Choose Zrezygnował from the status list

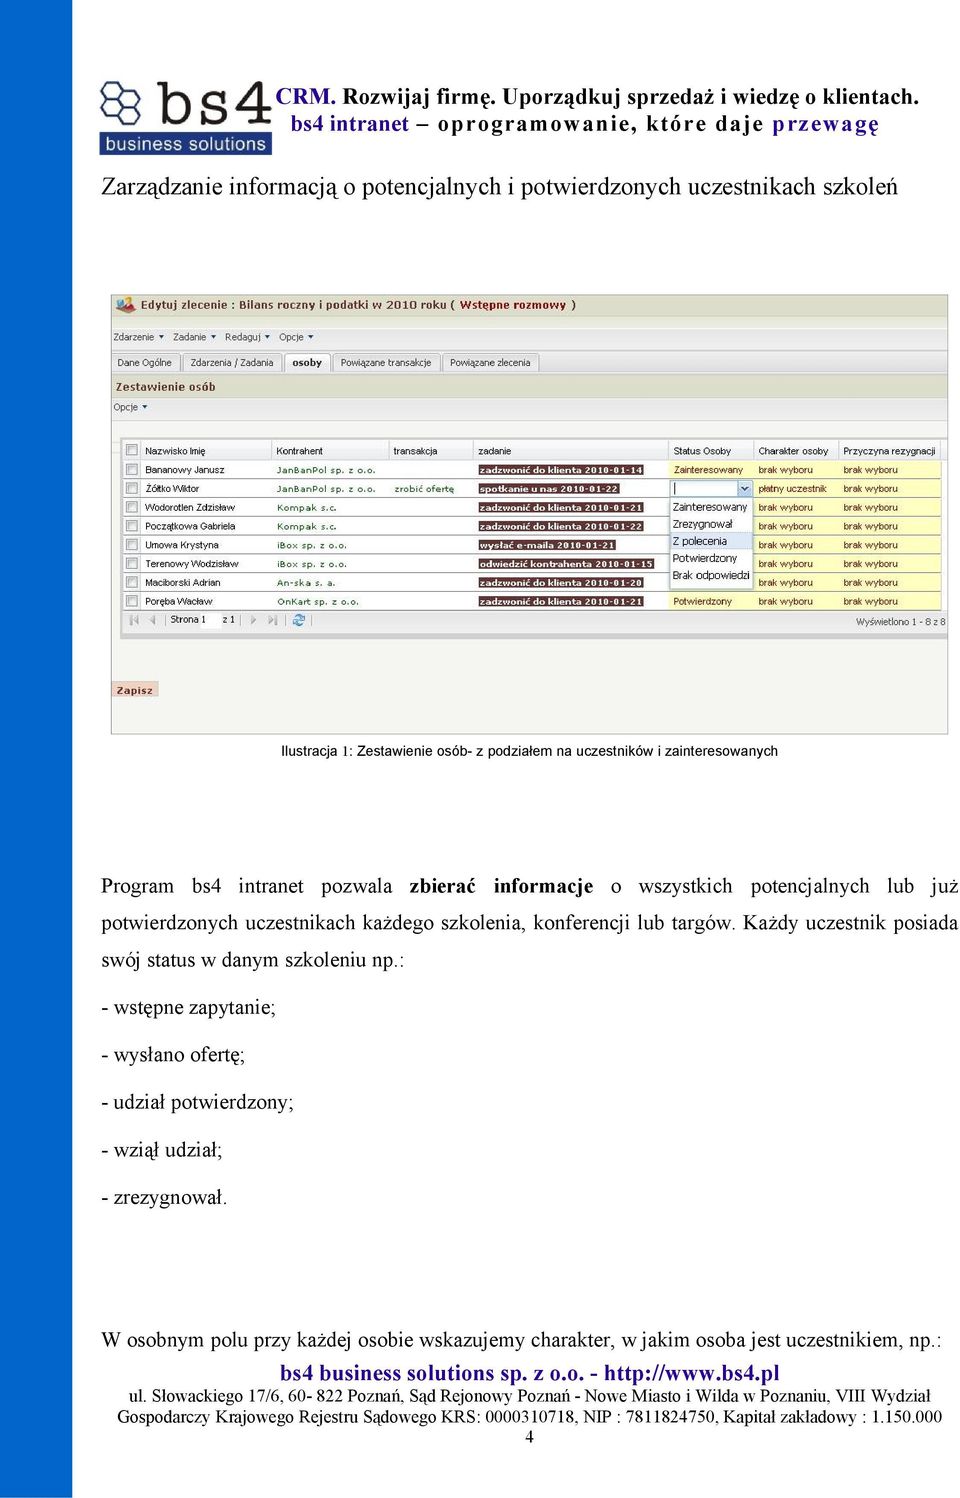[x=710, y=524]
